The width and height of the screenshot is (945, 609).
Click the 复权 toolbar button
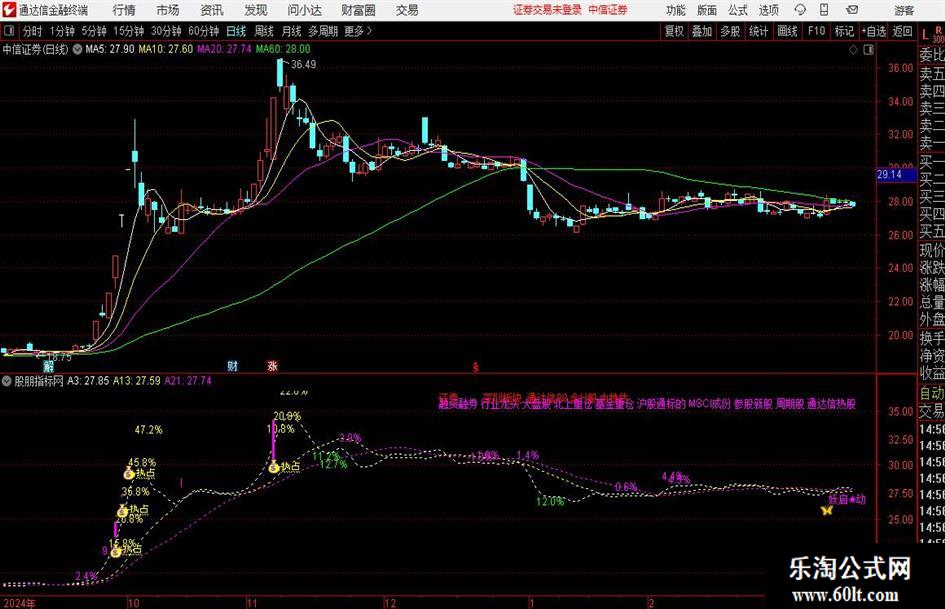674,31
